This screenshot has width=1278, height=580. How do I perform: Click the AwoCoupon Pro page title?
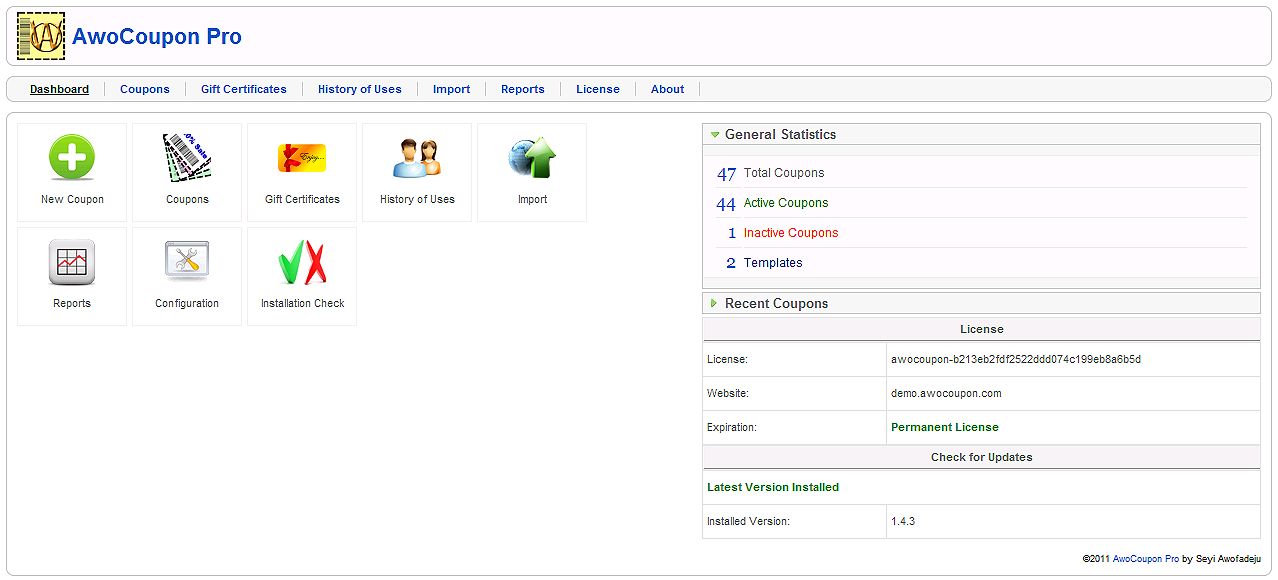[x=157, y=37]
